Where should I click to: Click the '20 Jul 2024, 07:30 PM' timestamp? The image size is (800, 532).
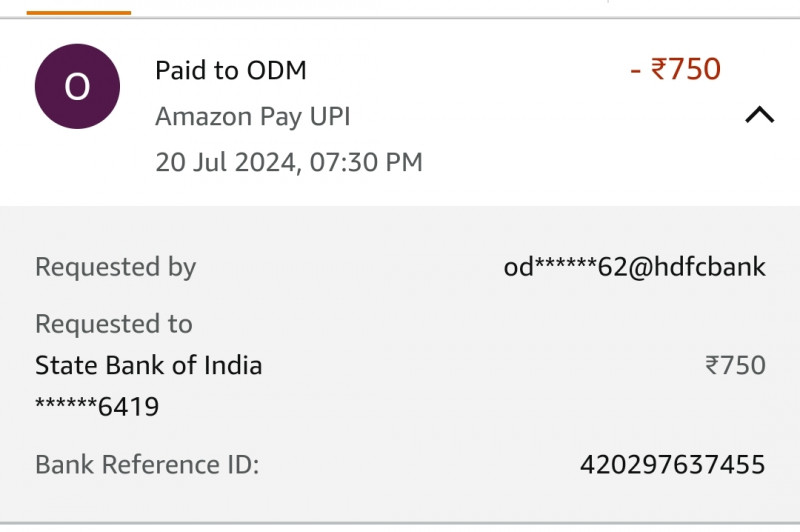(x=288, y=161)
